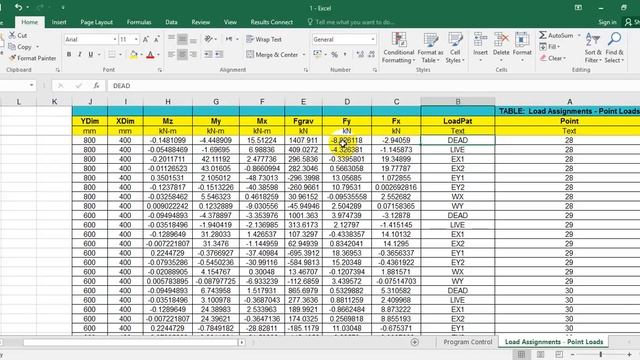
Task: Apply the Fill Color bucket
Action: [133, 54]
